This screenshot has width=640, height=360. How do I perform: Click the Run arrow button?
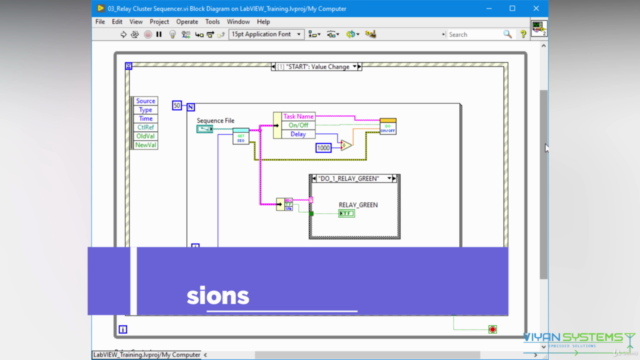pyautogui.click(x=123, y=35)
